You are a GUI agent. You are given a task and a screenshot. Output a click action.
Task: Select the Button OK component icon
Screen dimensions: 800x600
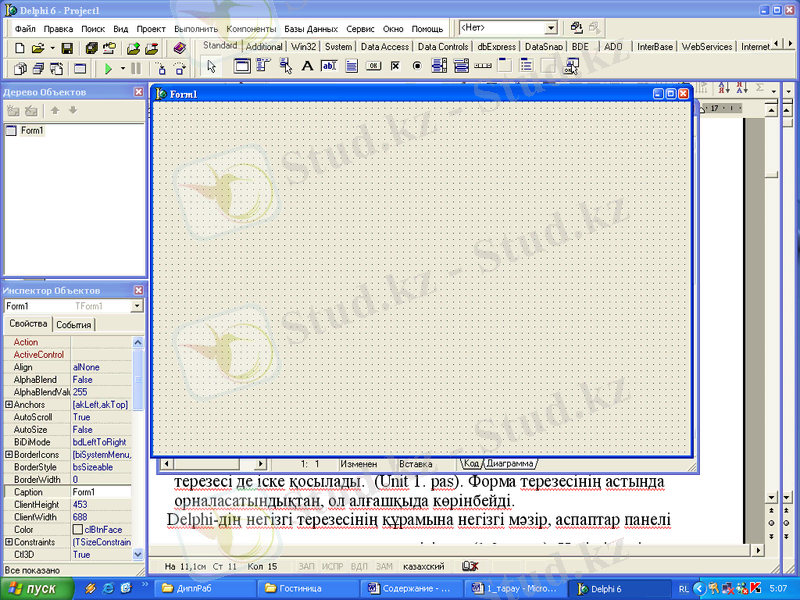(373, 66)
